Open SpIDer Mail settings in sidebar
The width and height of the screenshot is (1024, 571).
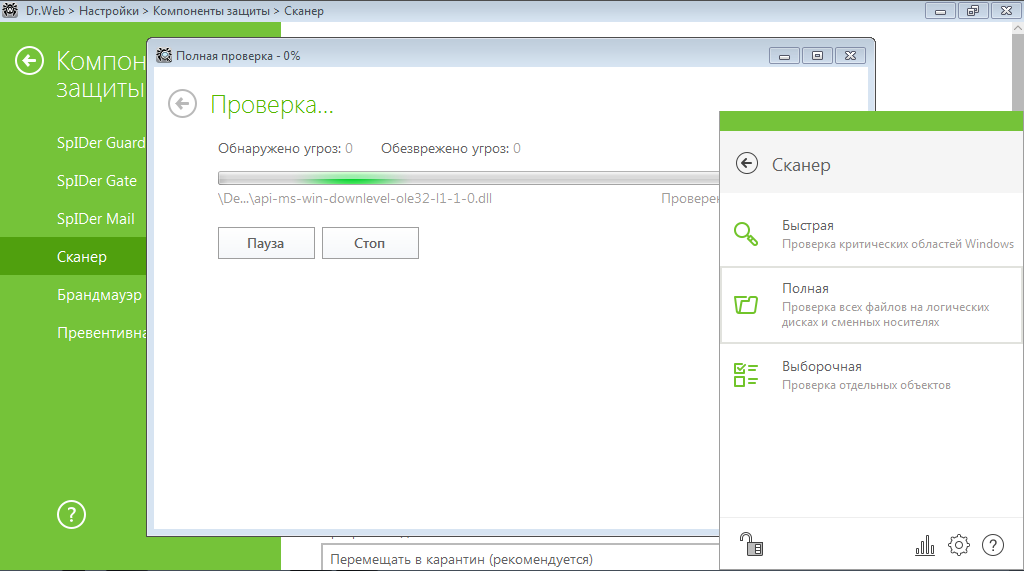point(73,218)
